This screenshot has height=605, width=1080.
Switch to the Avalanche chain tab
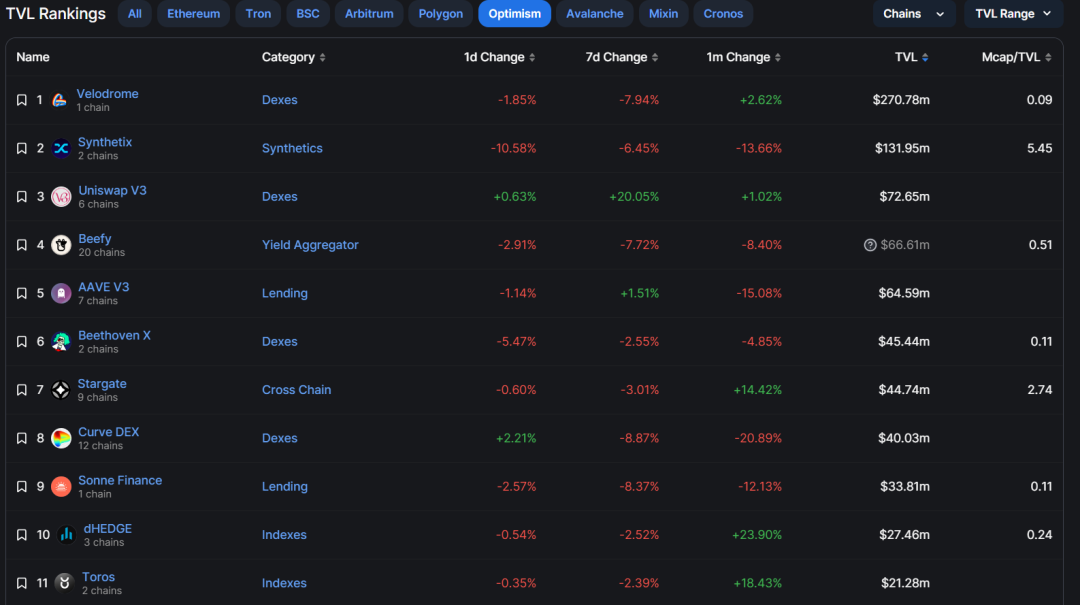tap(594, 14)
